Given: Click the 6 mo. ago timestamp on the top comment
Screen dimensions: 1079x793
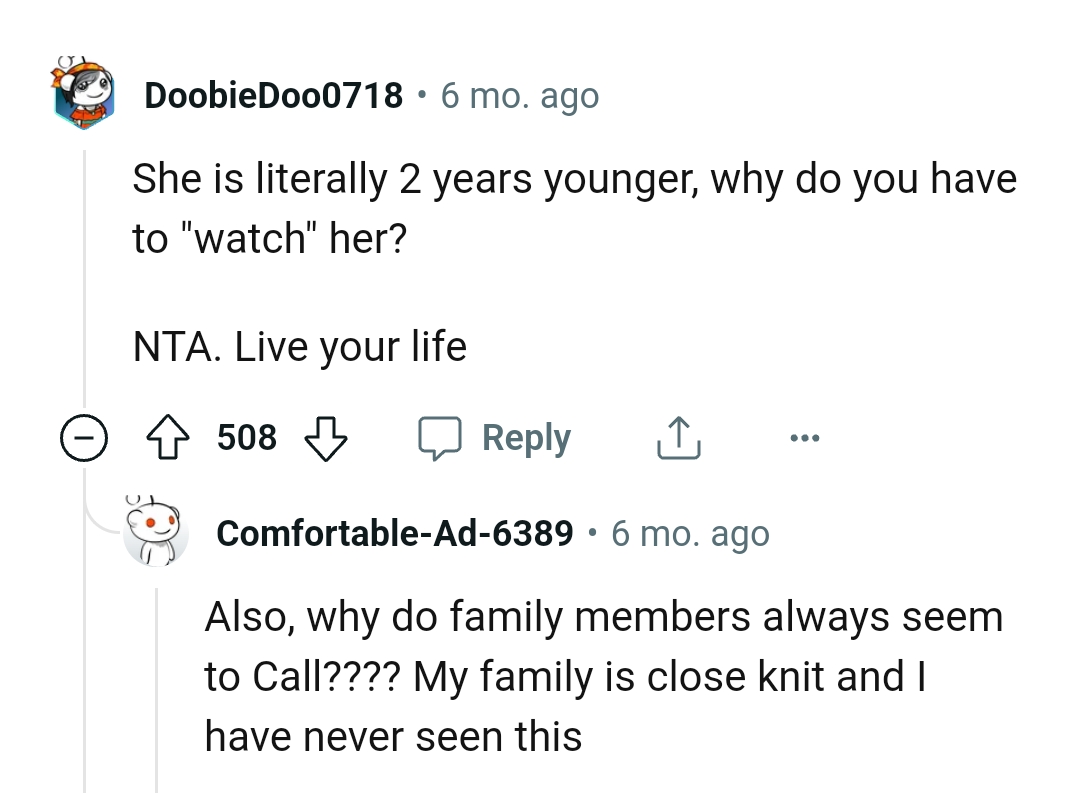Looking at the screenshot, I should (x=520, y=95).
